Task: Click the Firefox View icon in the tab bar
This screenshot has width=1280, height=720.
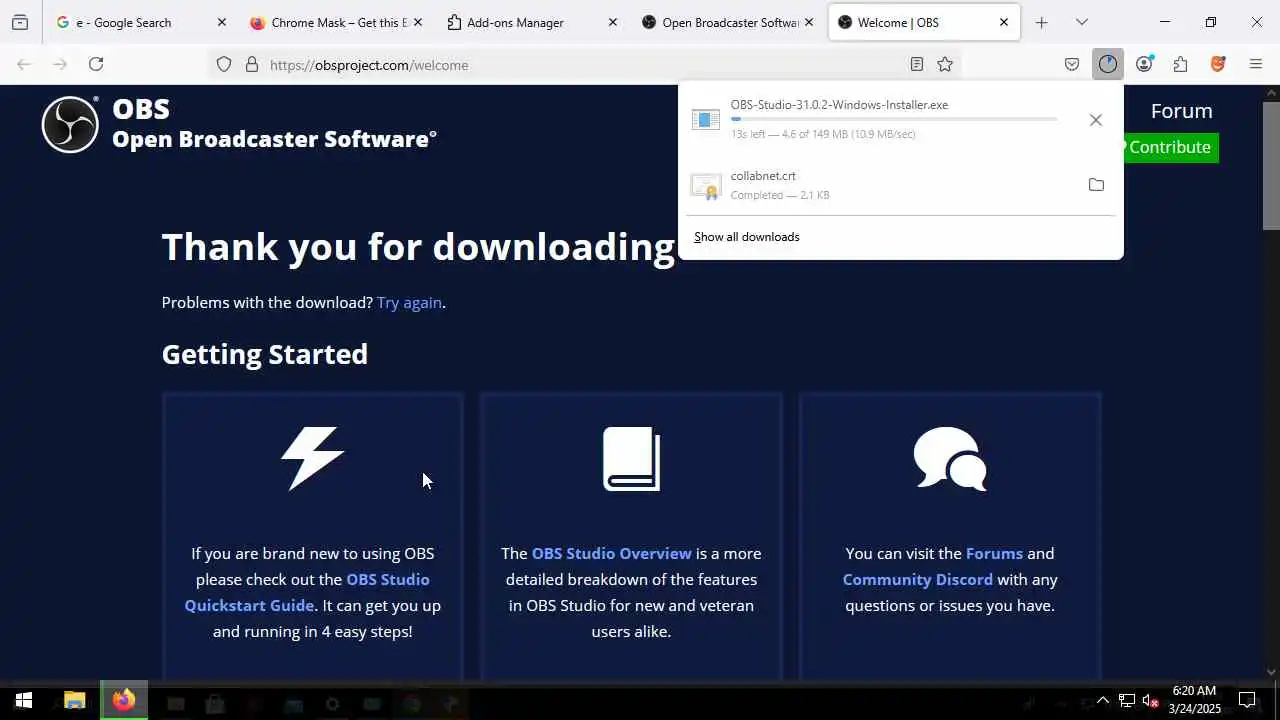Action: [20, 22]
